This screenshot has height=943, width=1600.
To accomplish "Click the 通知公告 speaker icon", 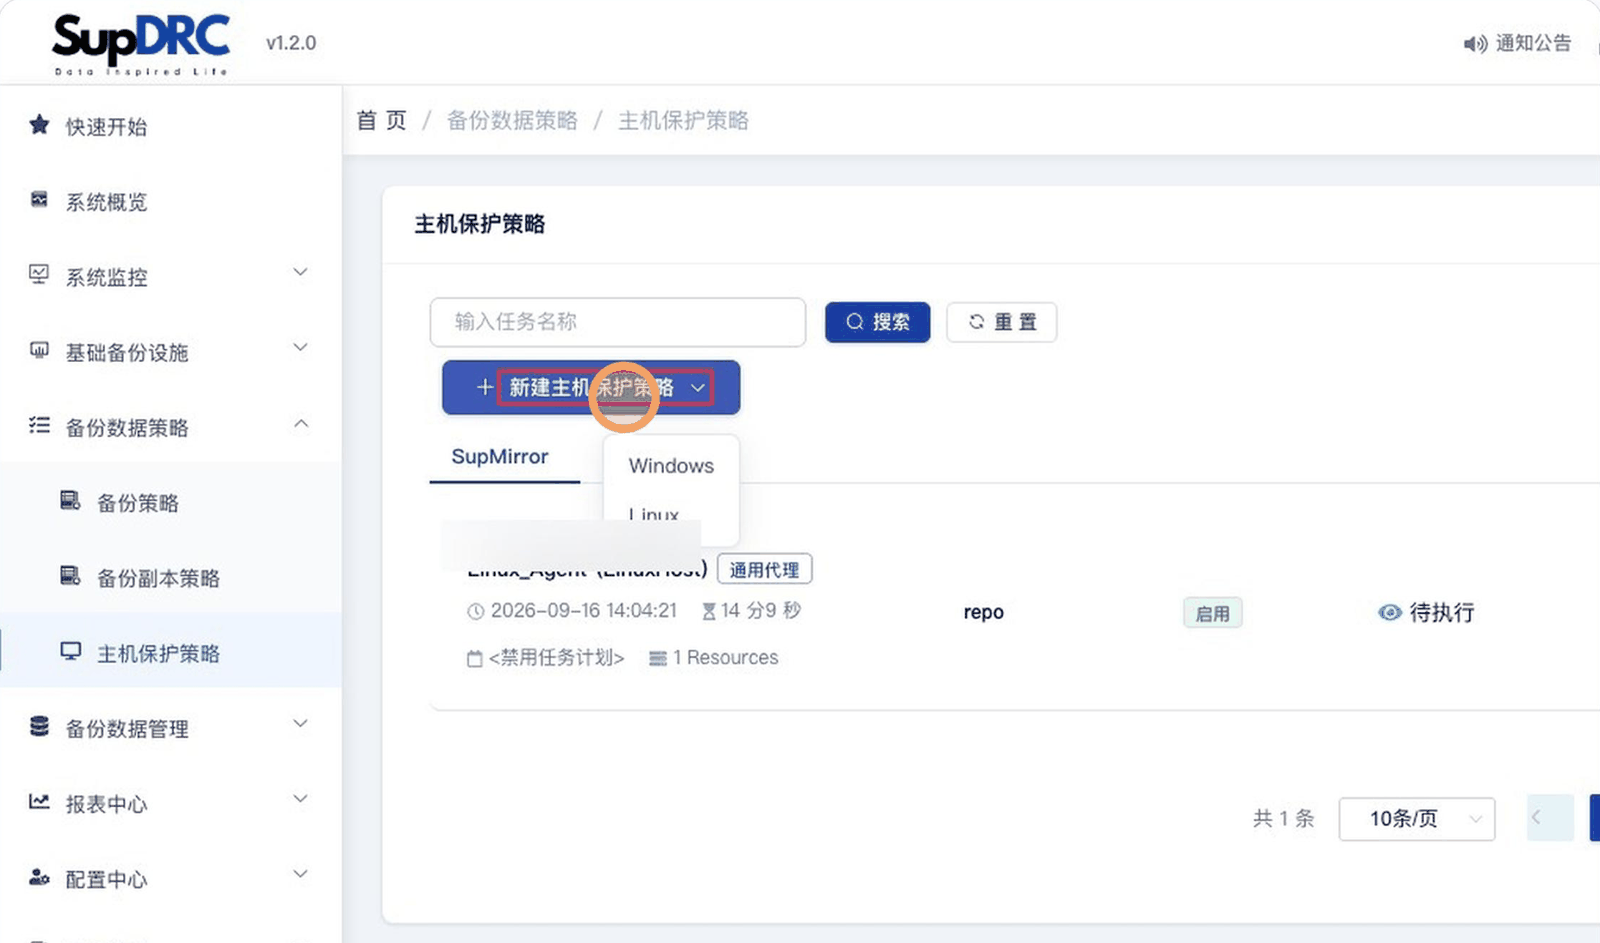I will 1475,44.
